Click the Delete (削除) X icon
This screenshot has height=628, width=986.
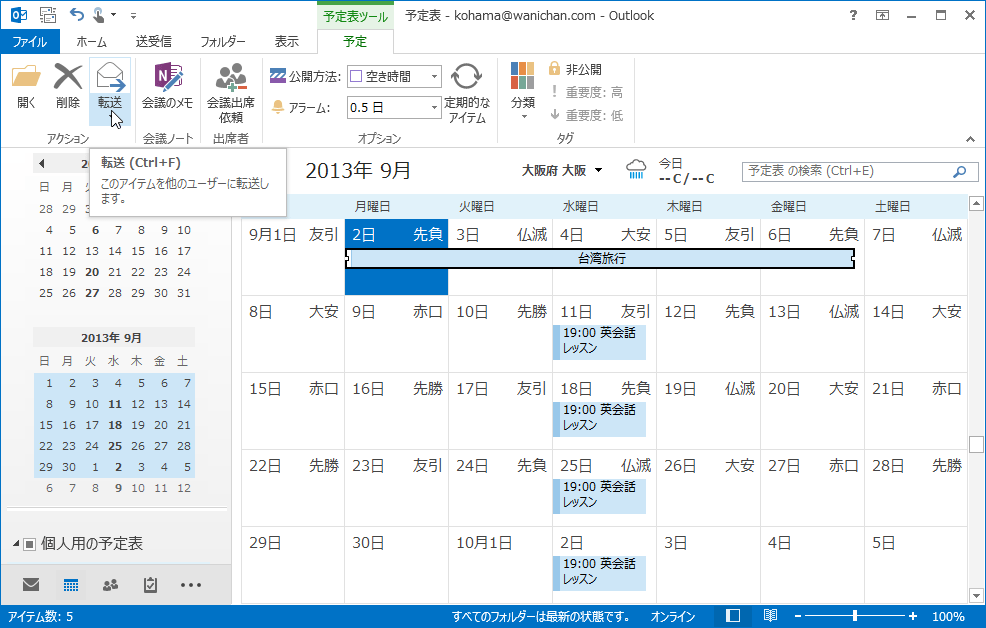(68, 78)
